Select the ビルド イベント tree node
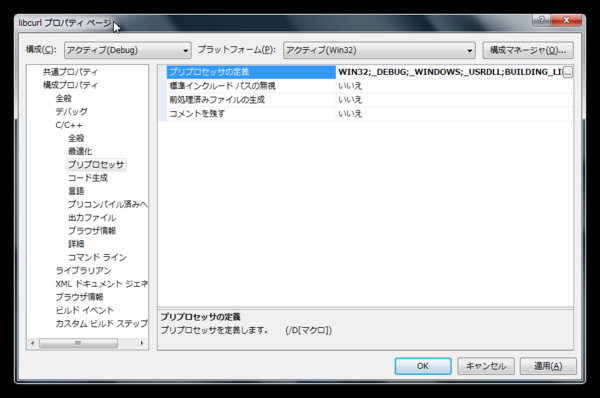This screenshot has width=600, height=398. 85,310
